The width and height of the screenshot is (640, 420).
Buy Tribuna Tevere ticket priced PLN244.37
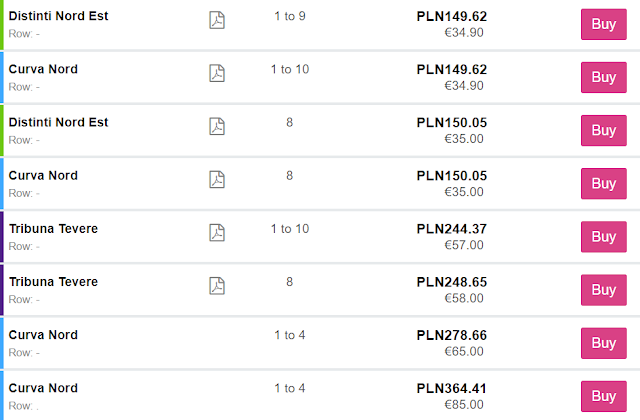603,236
